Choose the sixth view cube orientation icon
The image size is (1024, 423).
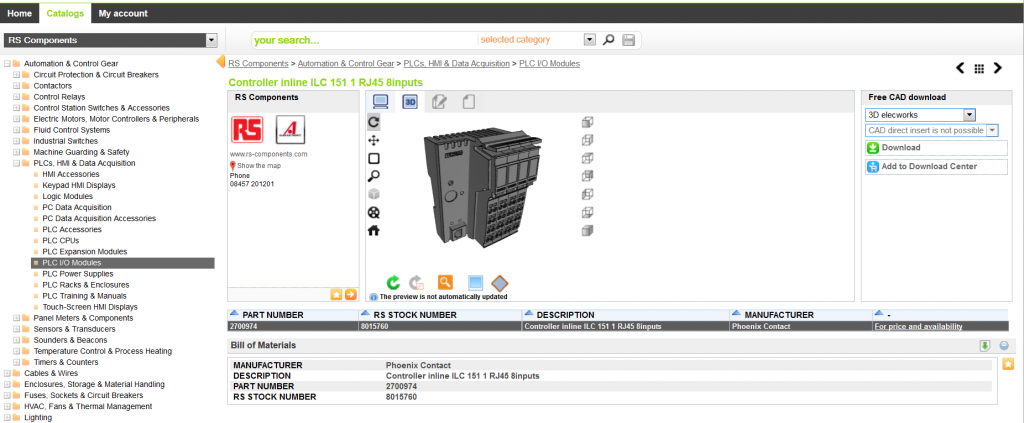click(x=587, y=212)
